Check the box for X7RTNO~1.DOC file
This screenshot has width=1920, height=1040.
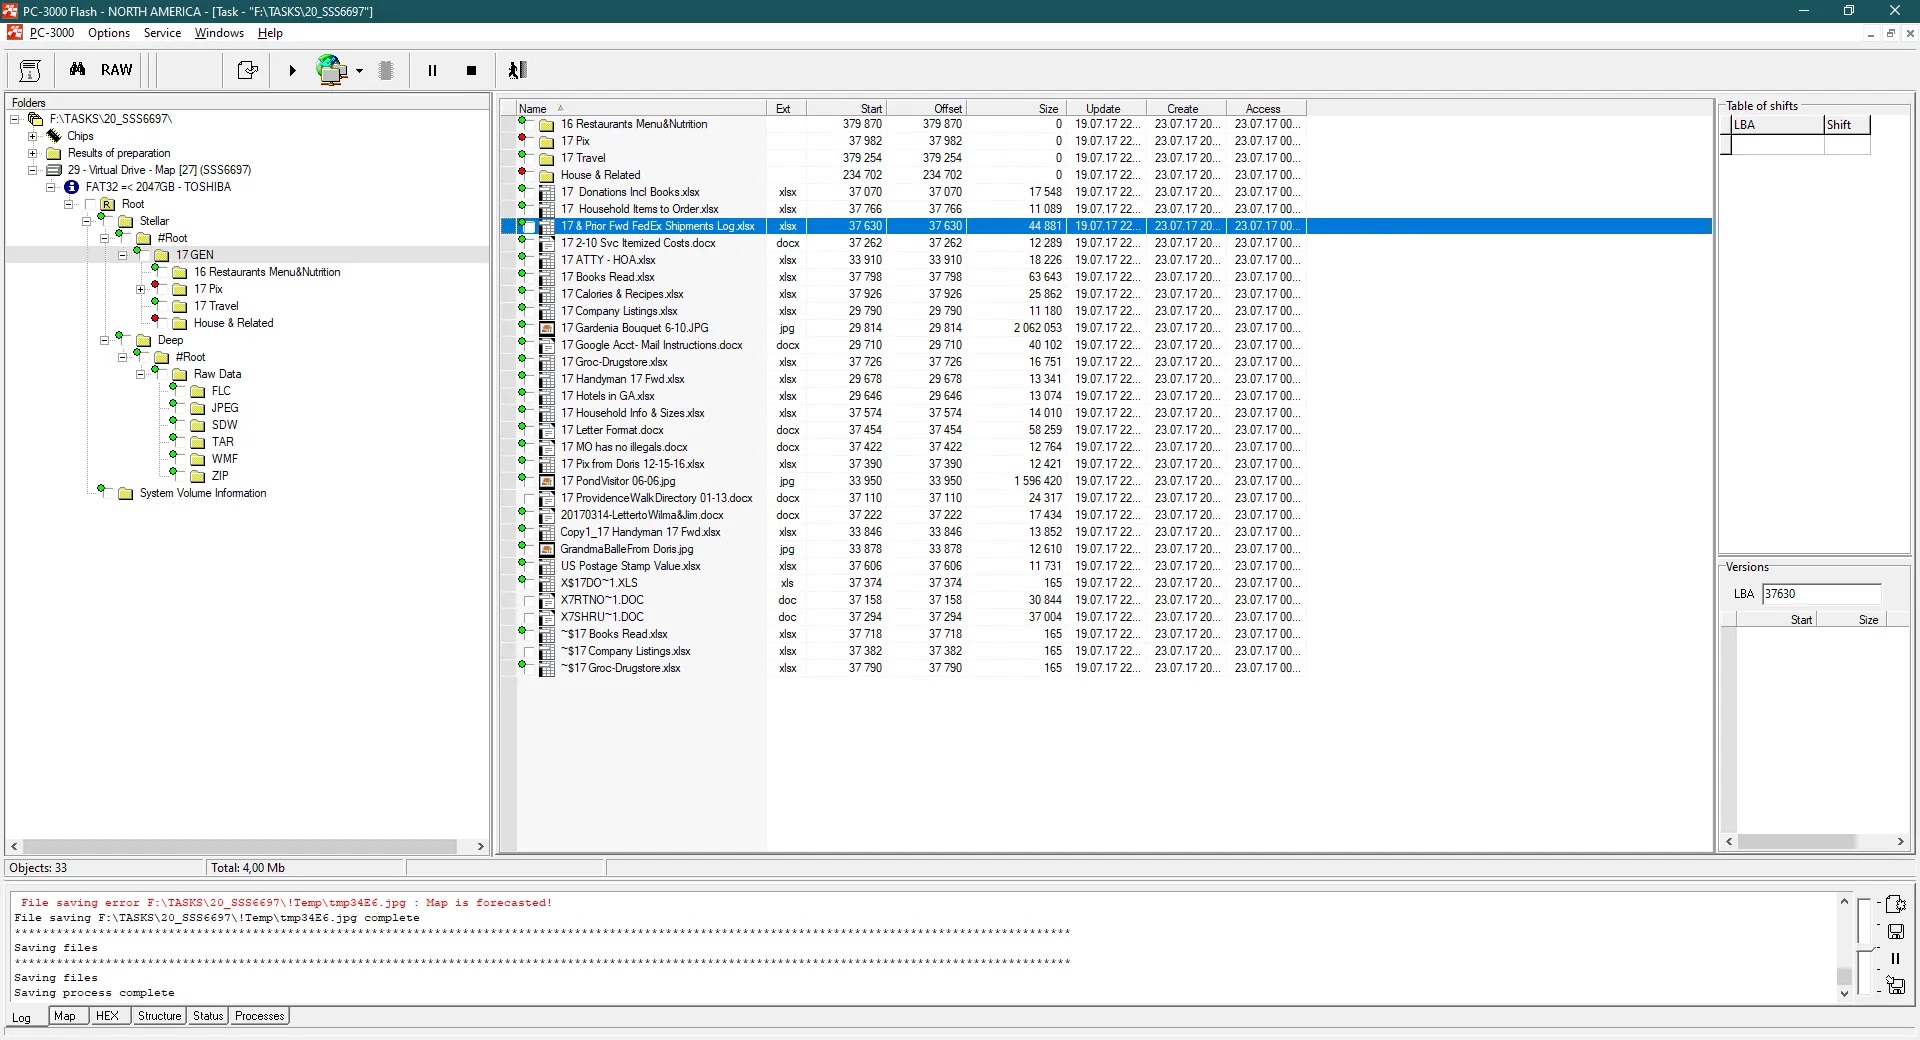(x=529, y=601)
